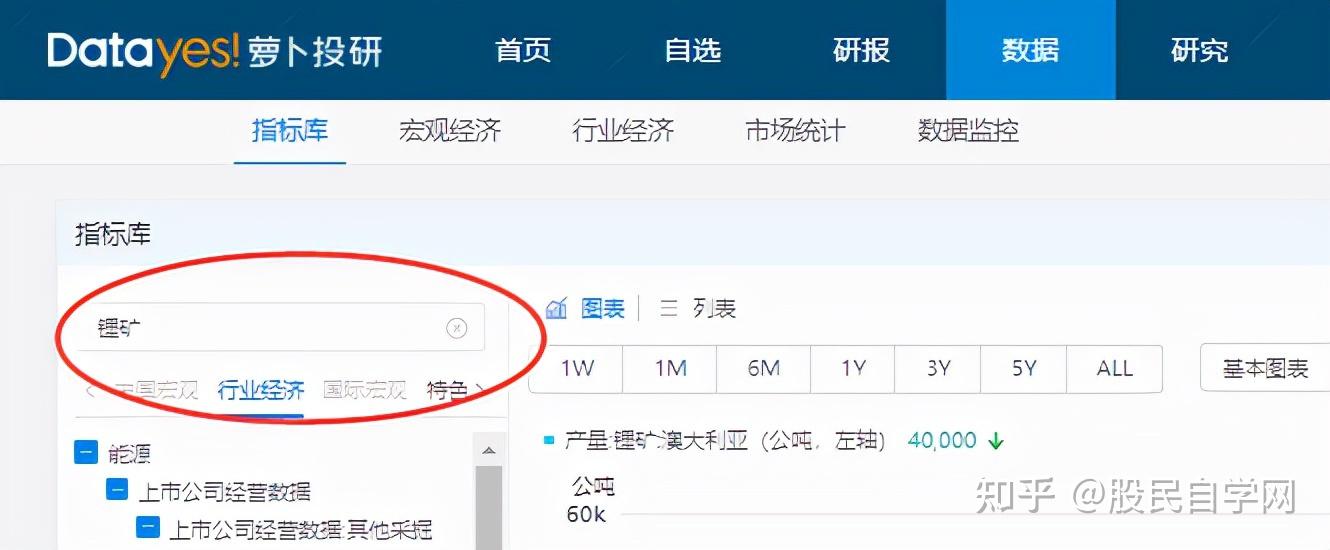Clear the search box with the X icon
This screenshot has width=1330, height=550.
tap(456, 328)
